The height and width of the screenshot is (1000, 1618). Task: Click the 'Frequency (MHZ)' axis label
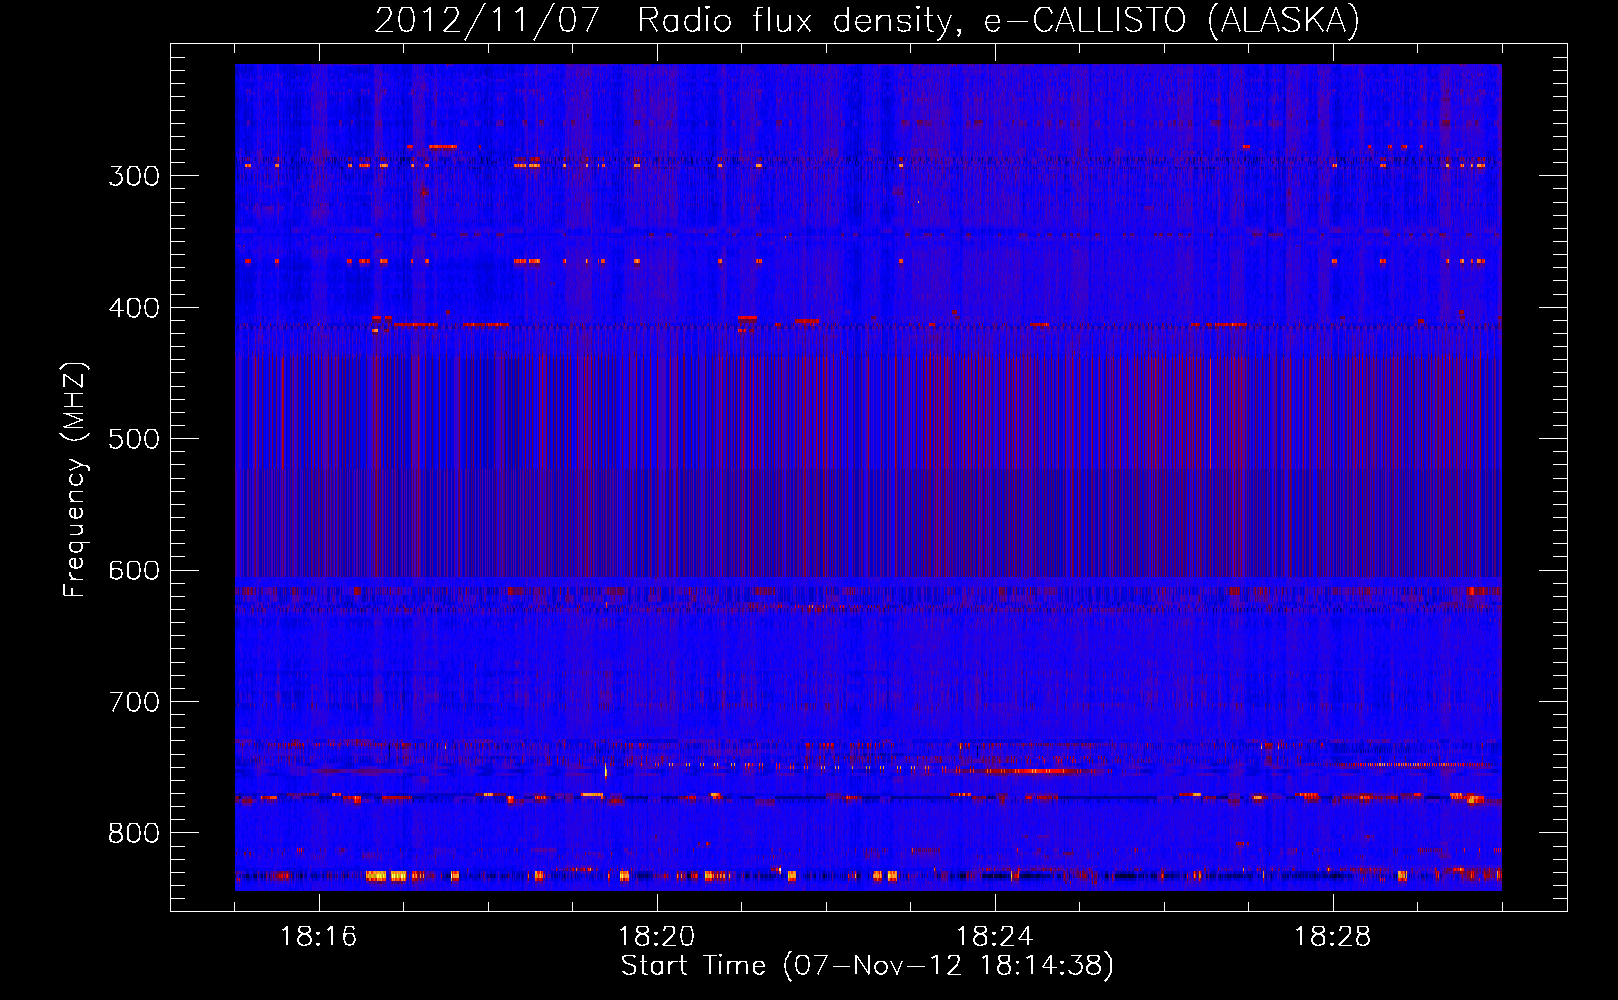pos(75,480)
